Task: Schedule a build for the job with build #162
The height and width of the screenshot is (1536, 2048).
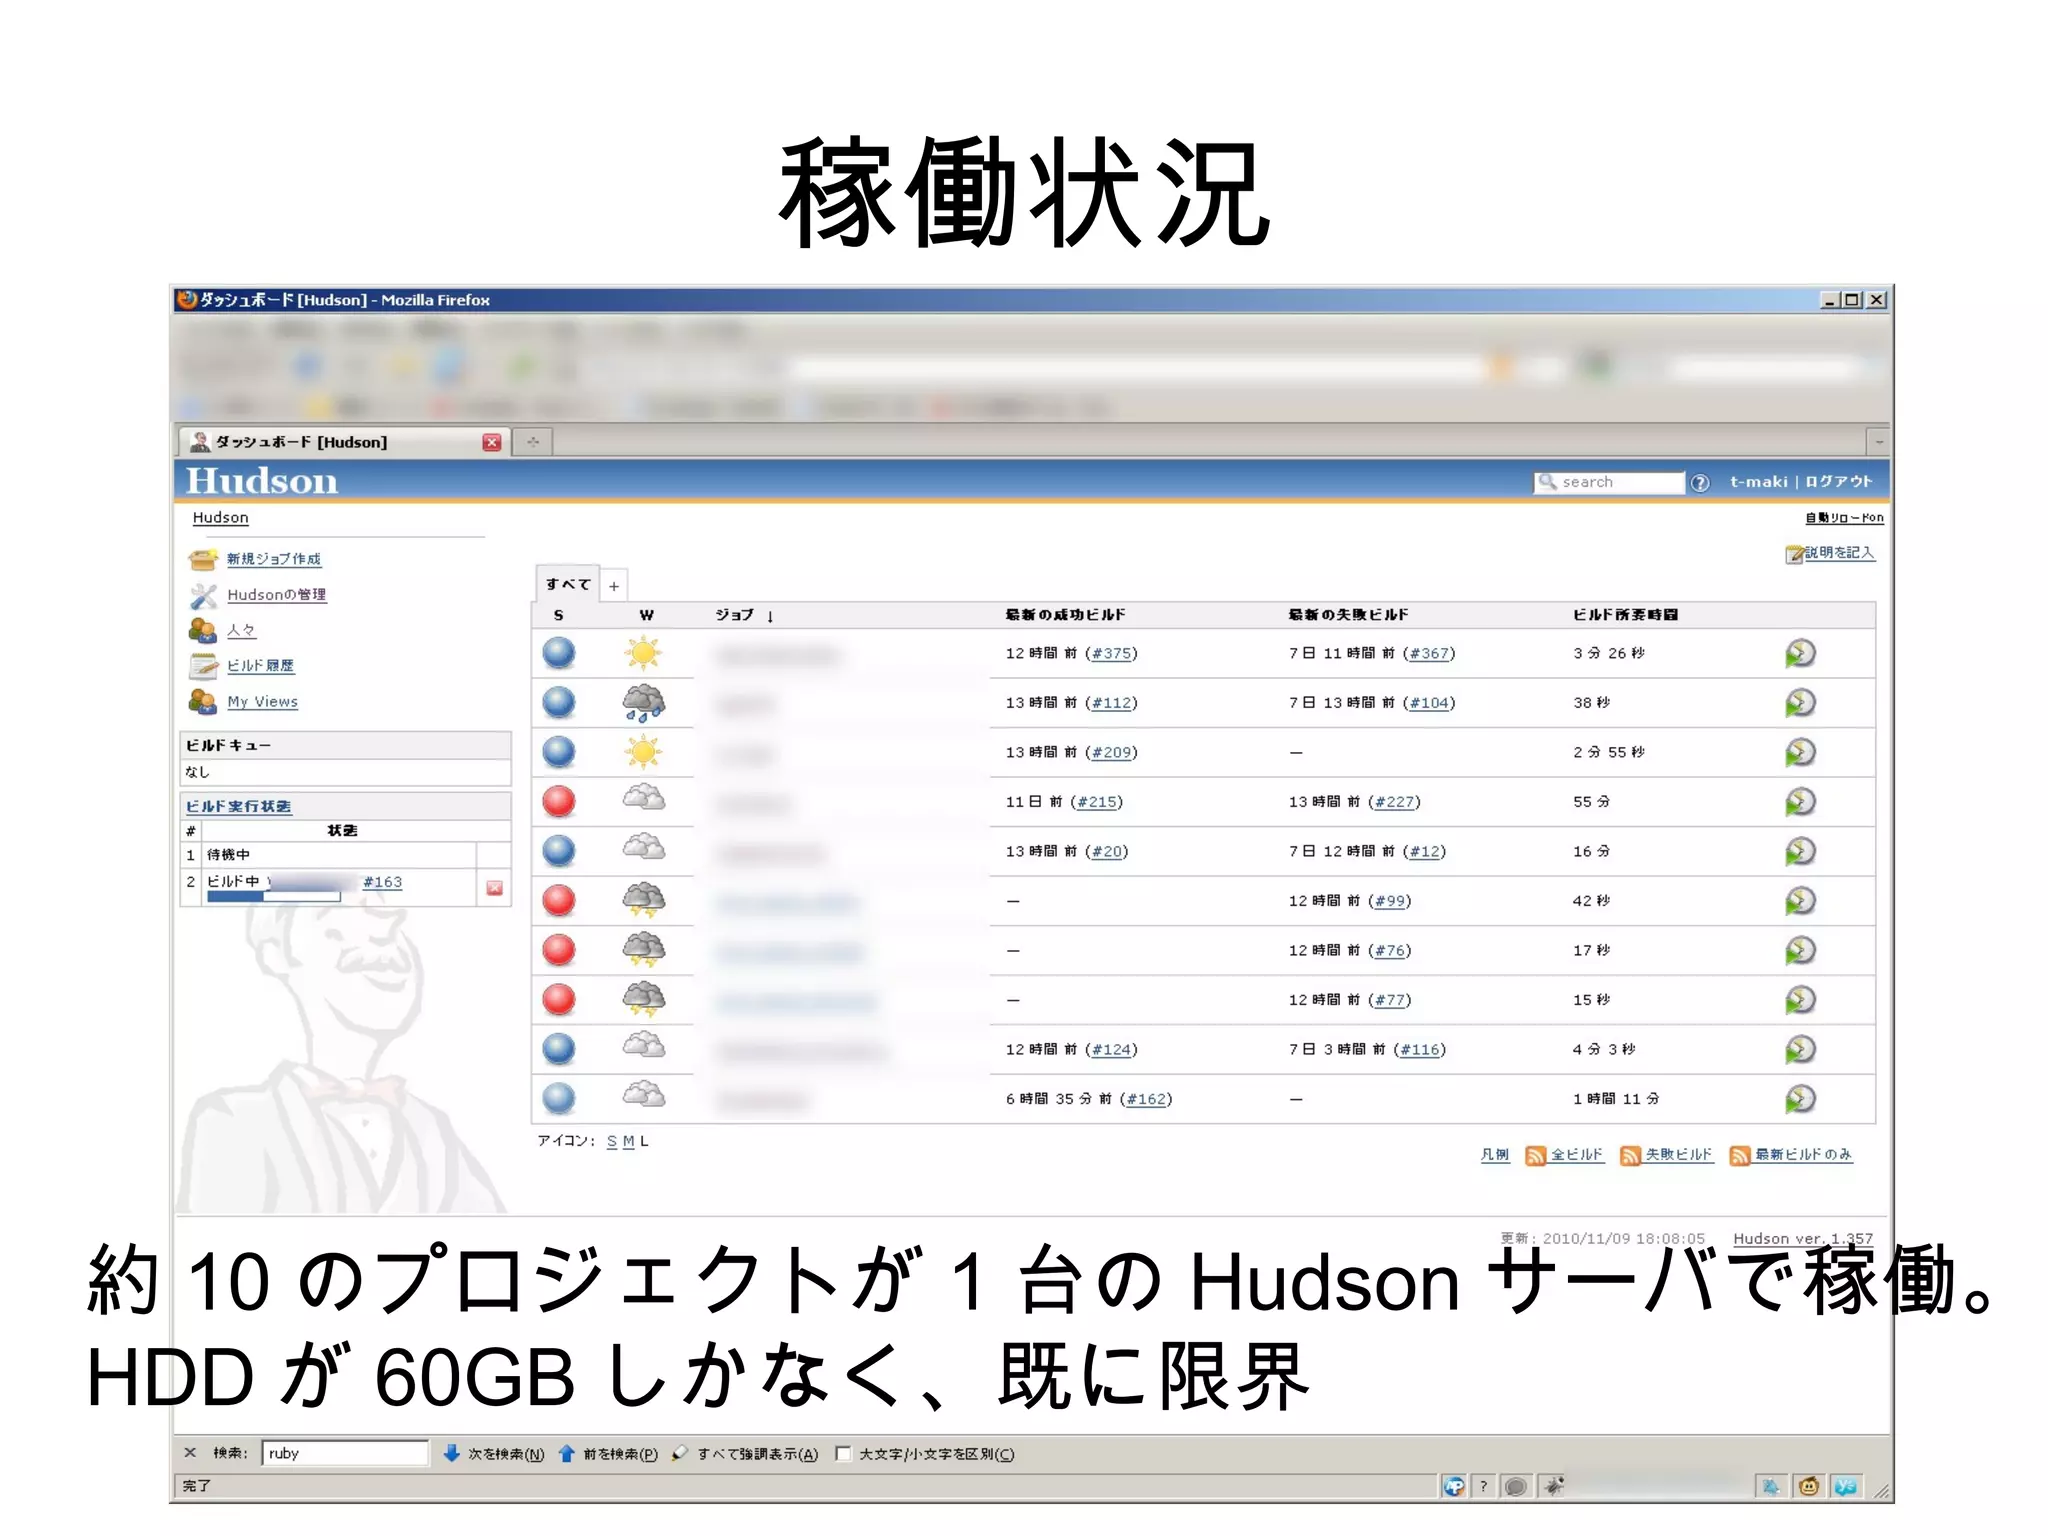Action: click(x=1800, y=1099)
